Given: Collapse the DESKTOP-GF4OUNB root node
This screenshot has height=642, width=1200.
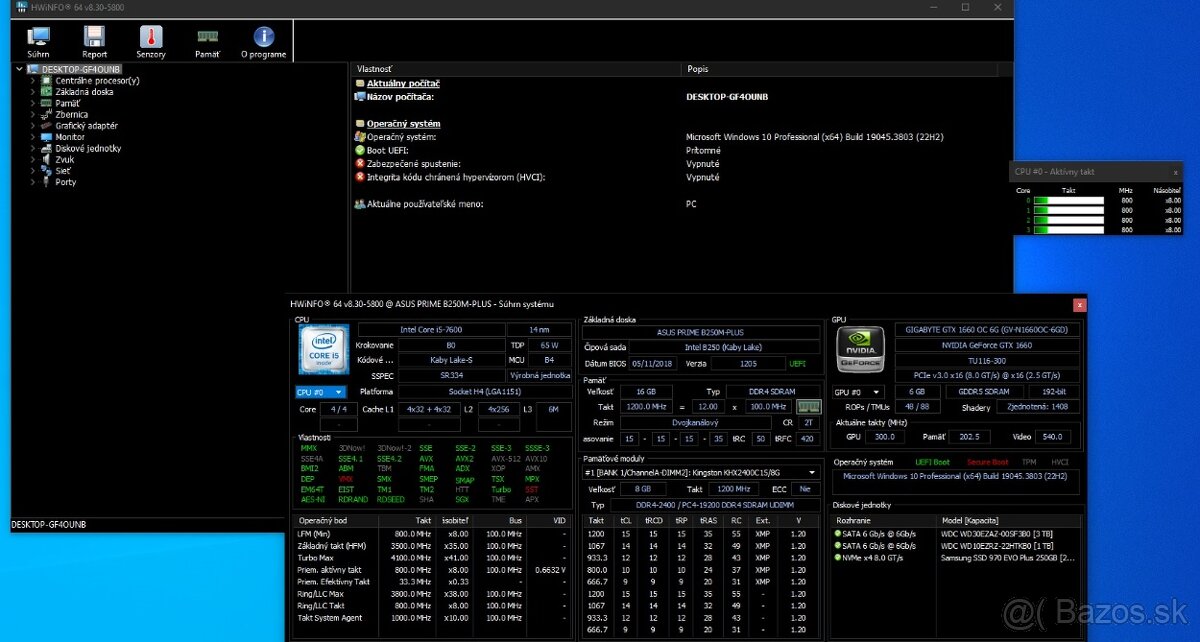Looking at the screenshot, I should coord(20,69).
